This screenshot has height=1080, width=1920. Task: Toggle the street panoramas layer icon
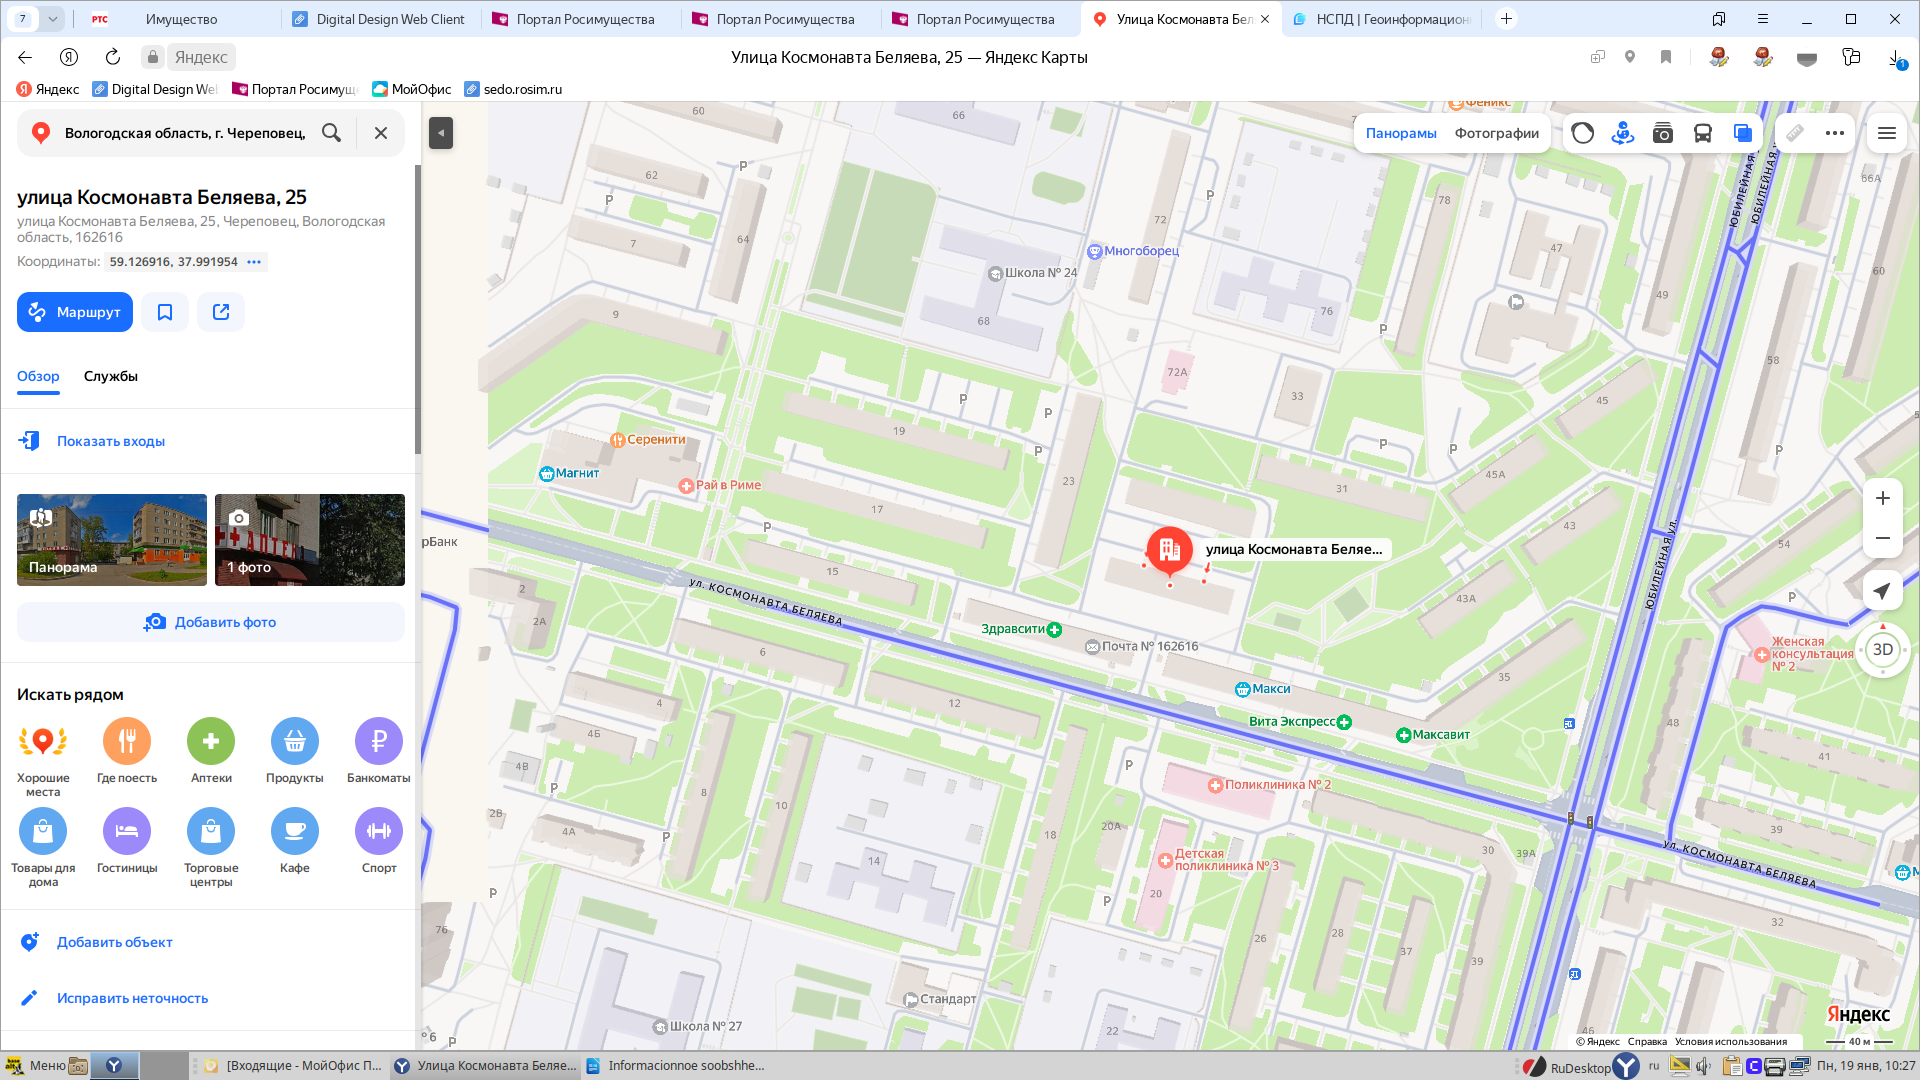coord(1622,133)
